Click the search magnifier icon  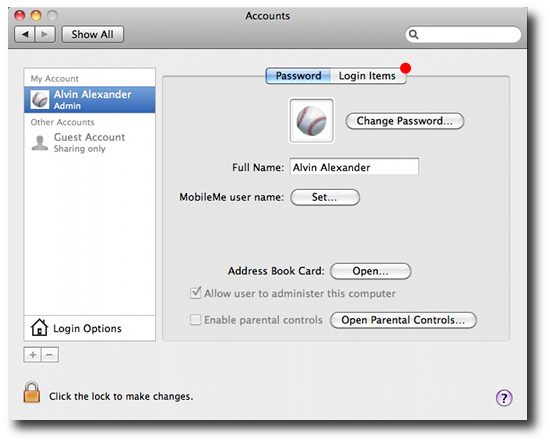(414, 34)
